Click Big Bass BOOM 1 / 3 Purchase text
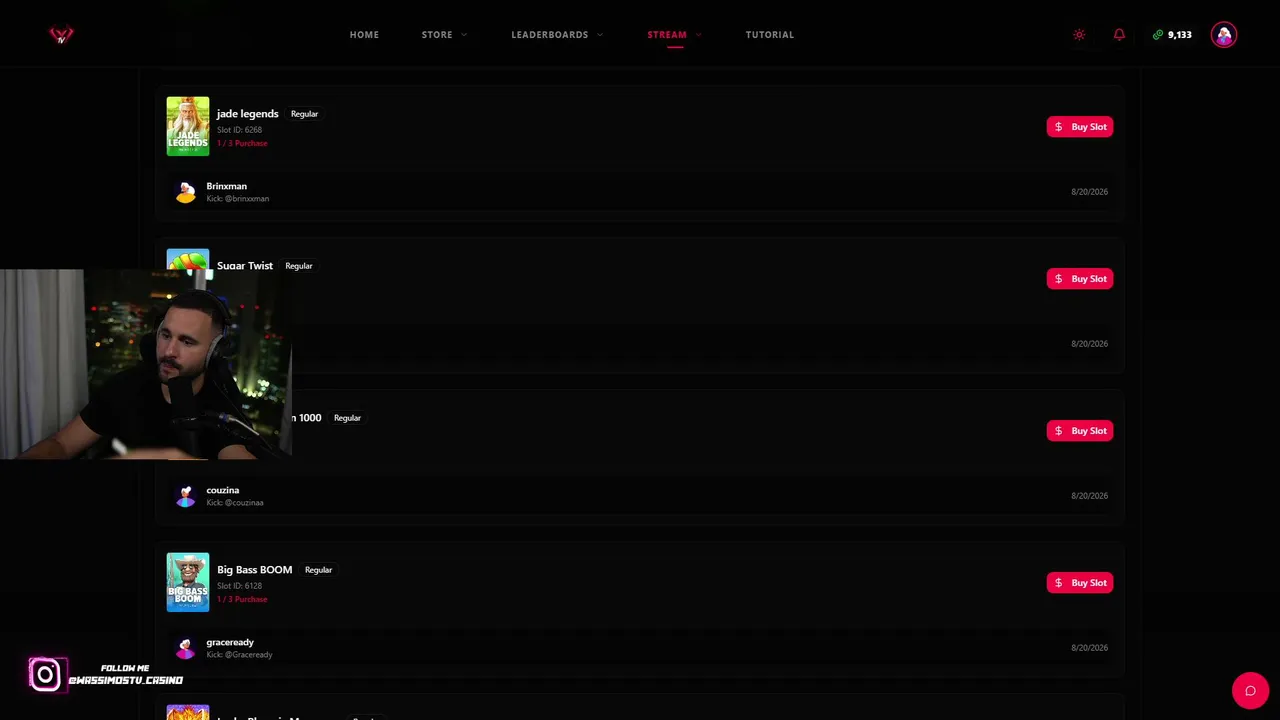Image resolution: width=1280 pixels, height=720 pixels. coord(242,599)
